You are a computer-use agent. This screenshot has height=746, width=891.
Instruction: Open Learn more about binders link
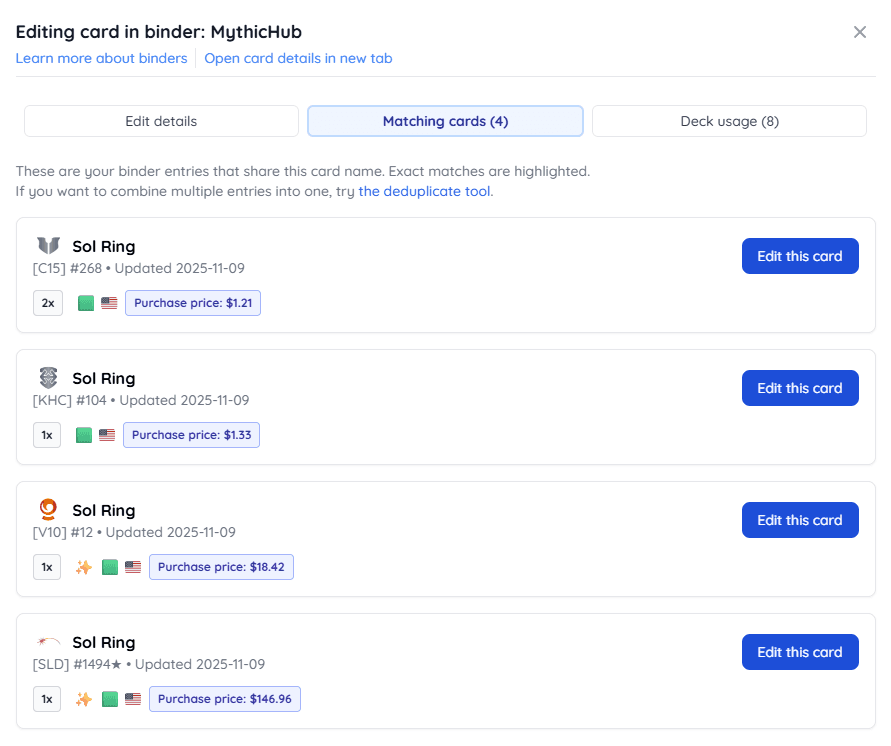(101, 58)
